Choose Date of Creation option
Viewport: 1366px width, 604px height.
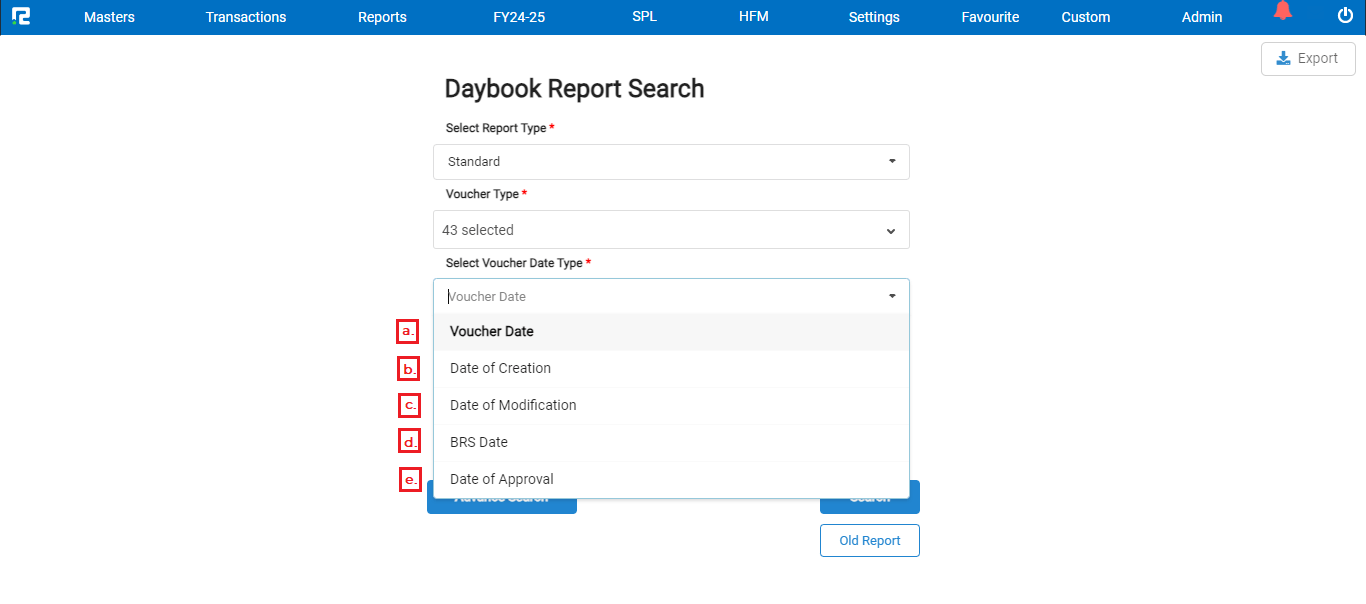pos(500,369)
